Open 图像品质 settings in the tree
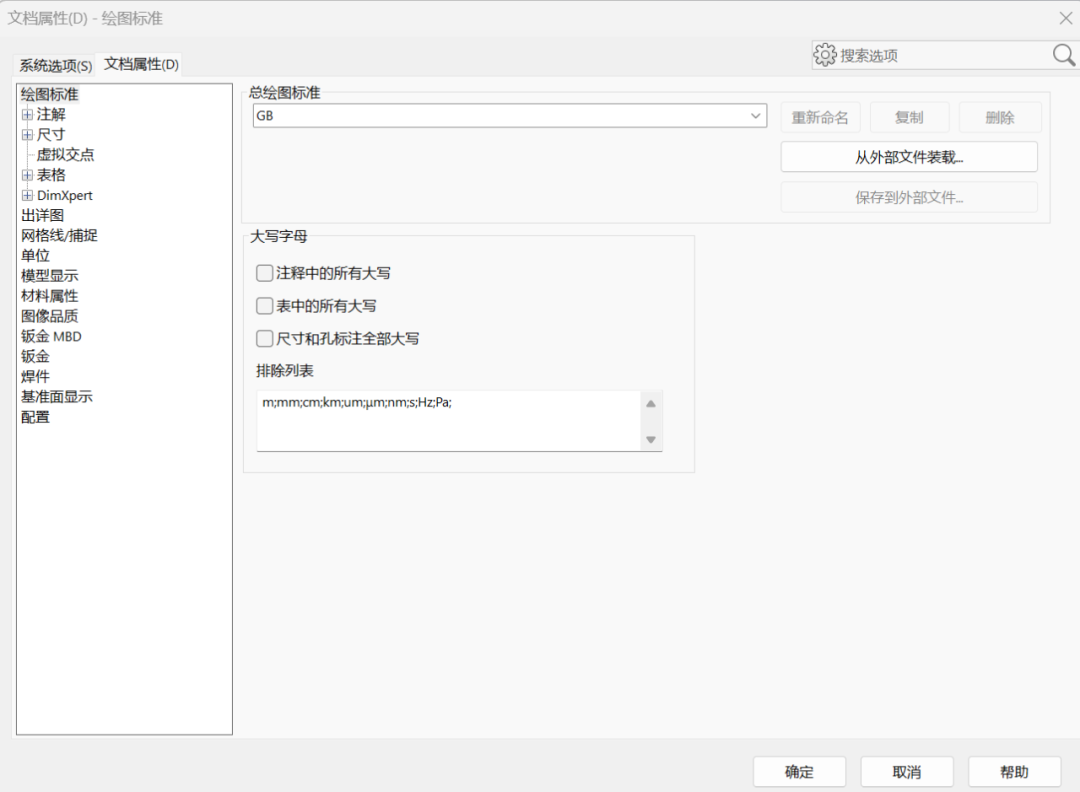The height and width of the screenshot is (792, 1080). coord(50,316)
